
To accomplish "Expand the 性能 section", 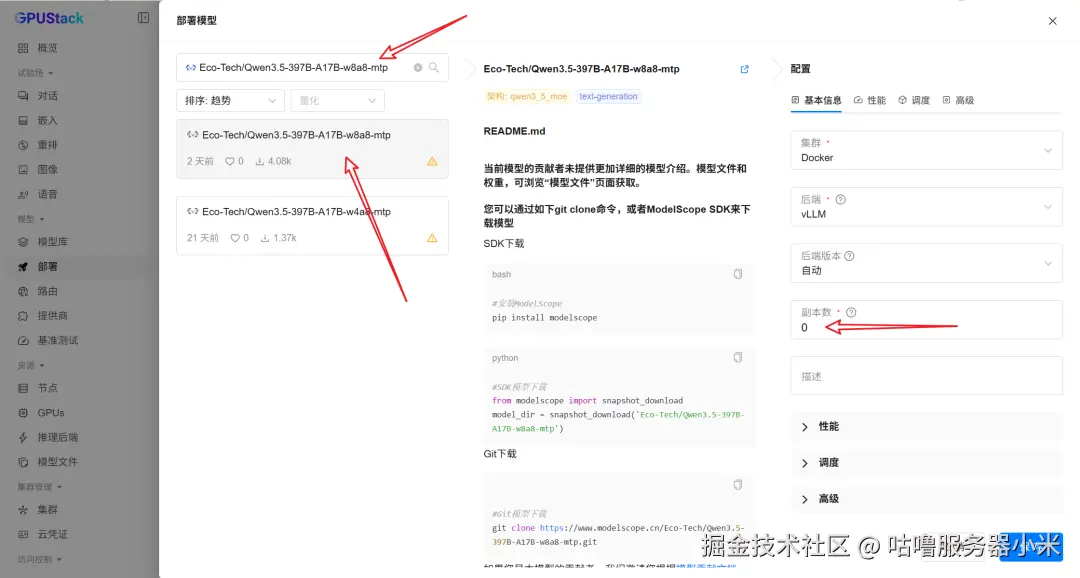I will [x=926, y=427].
